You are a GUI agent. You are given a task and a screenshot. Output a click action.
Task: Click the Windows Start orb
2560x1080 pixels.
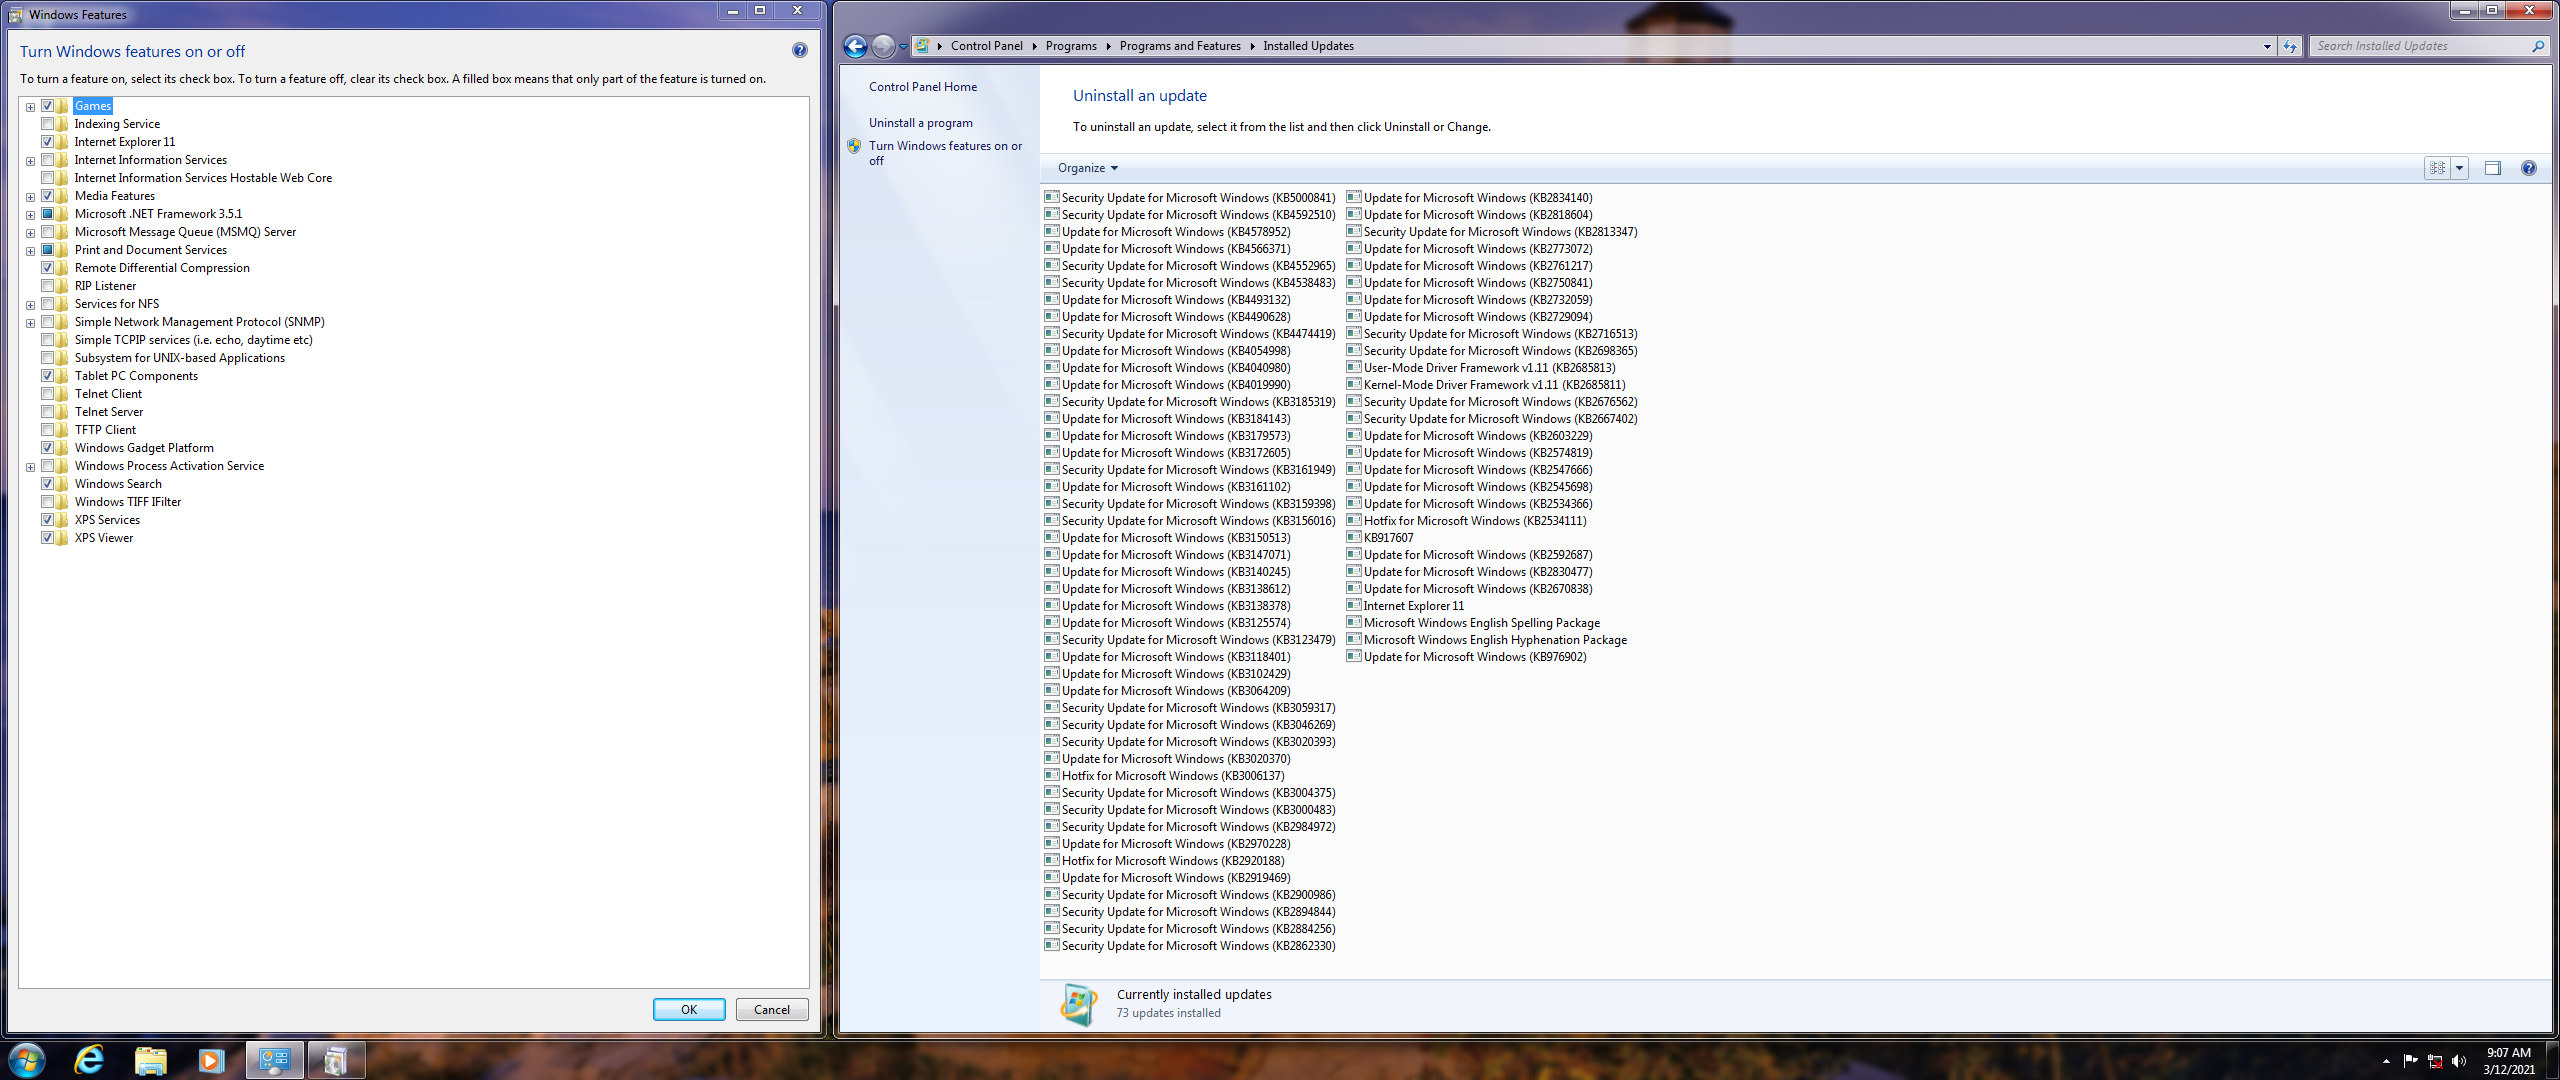(x=27, y=1060)
